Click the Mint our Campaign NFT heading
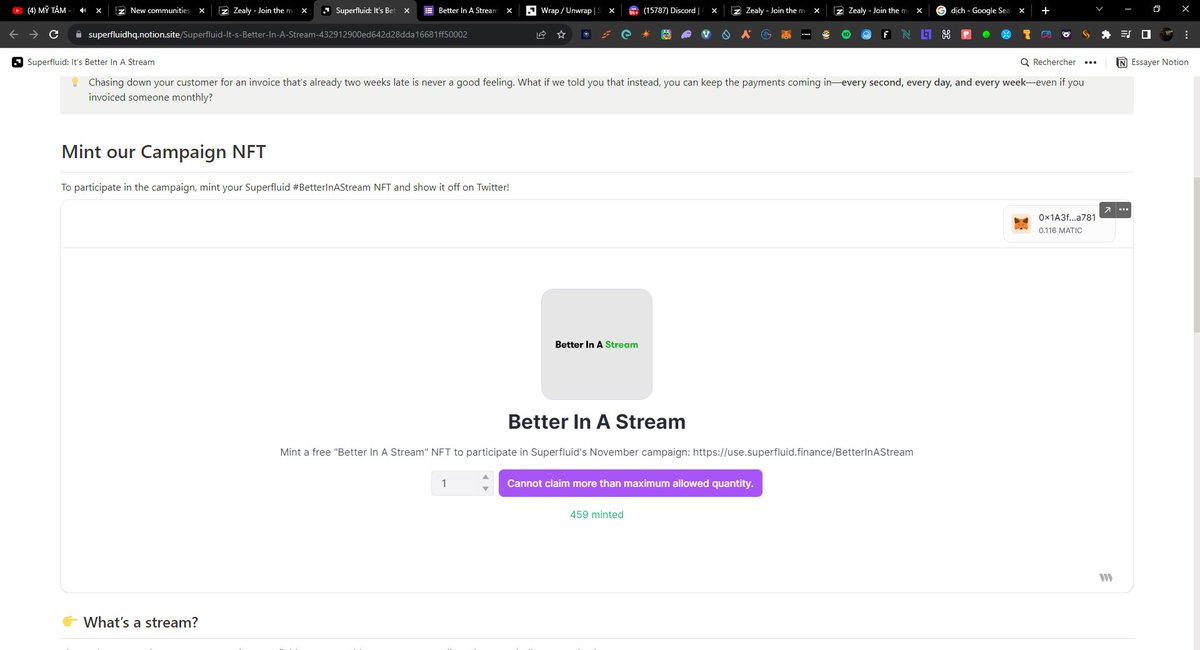 pos(163,152)
